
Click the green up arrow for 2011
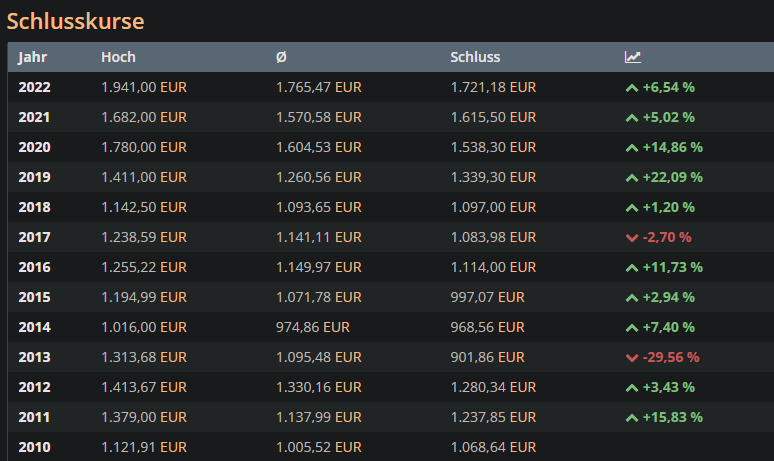[x=631, y=418]
